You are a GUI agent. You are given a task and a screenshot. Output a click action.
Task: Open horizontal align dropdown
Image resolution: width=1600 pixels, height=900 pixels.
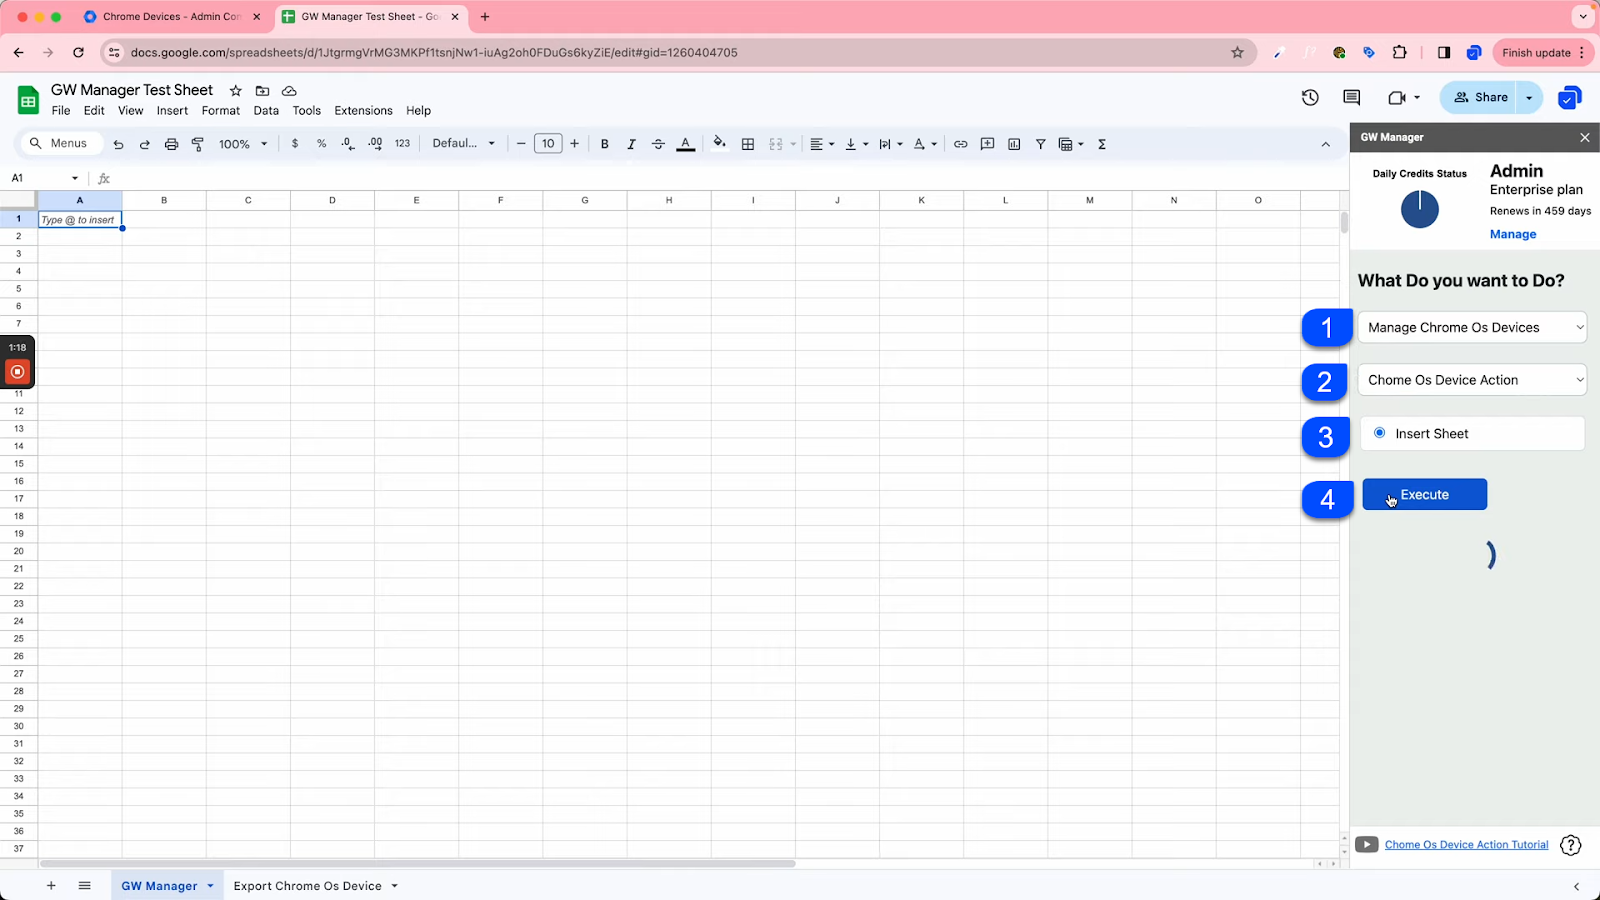(822, 144)
